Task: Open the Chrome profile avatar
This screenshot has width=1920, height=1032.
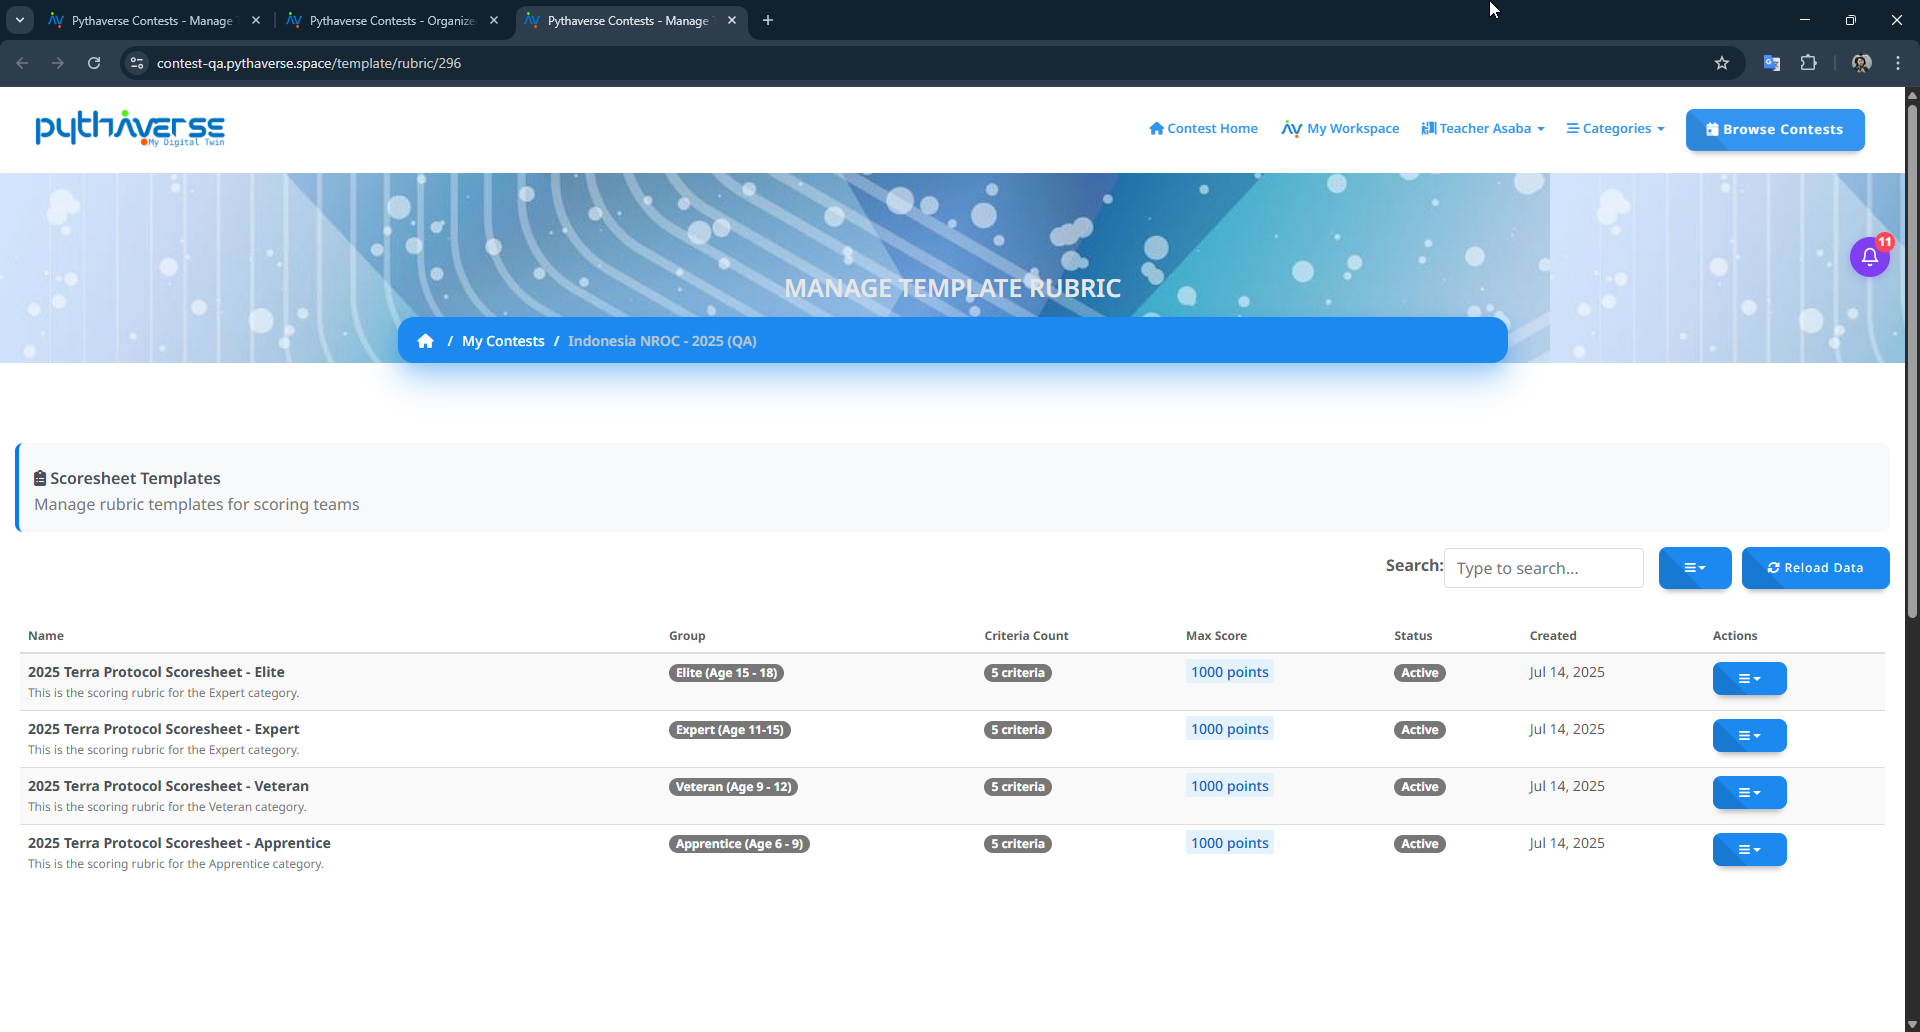Action: pyautogui.click(x=1861, y=63)
